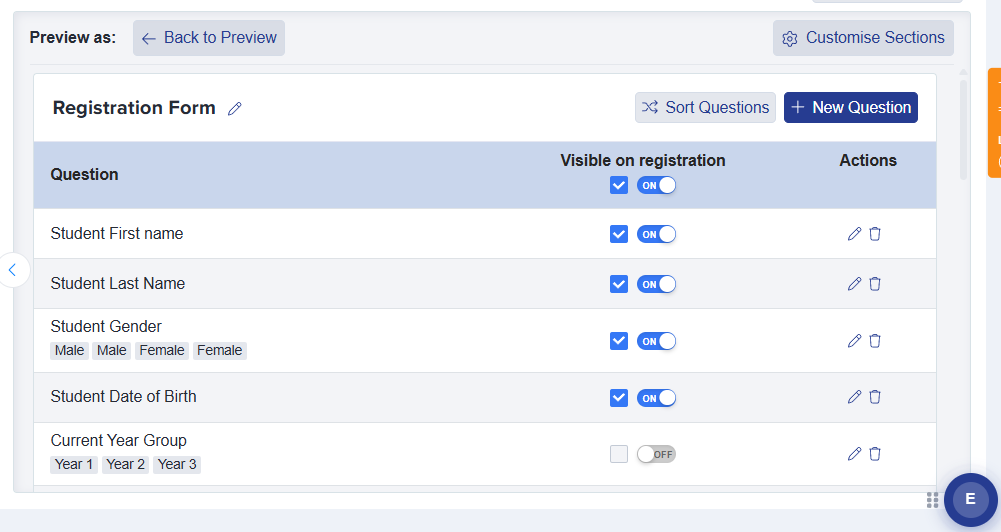Click the Actions column header
The height and width of the screenshot is (532, 1001).
coord(868,160)
